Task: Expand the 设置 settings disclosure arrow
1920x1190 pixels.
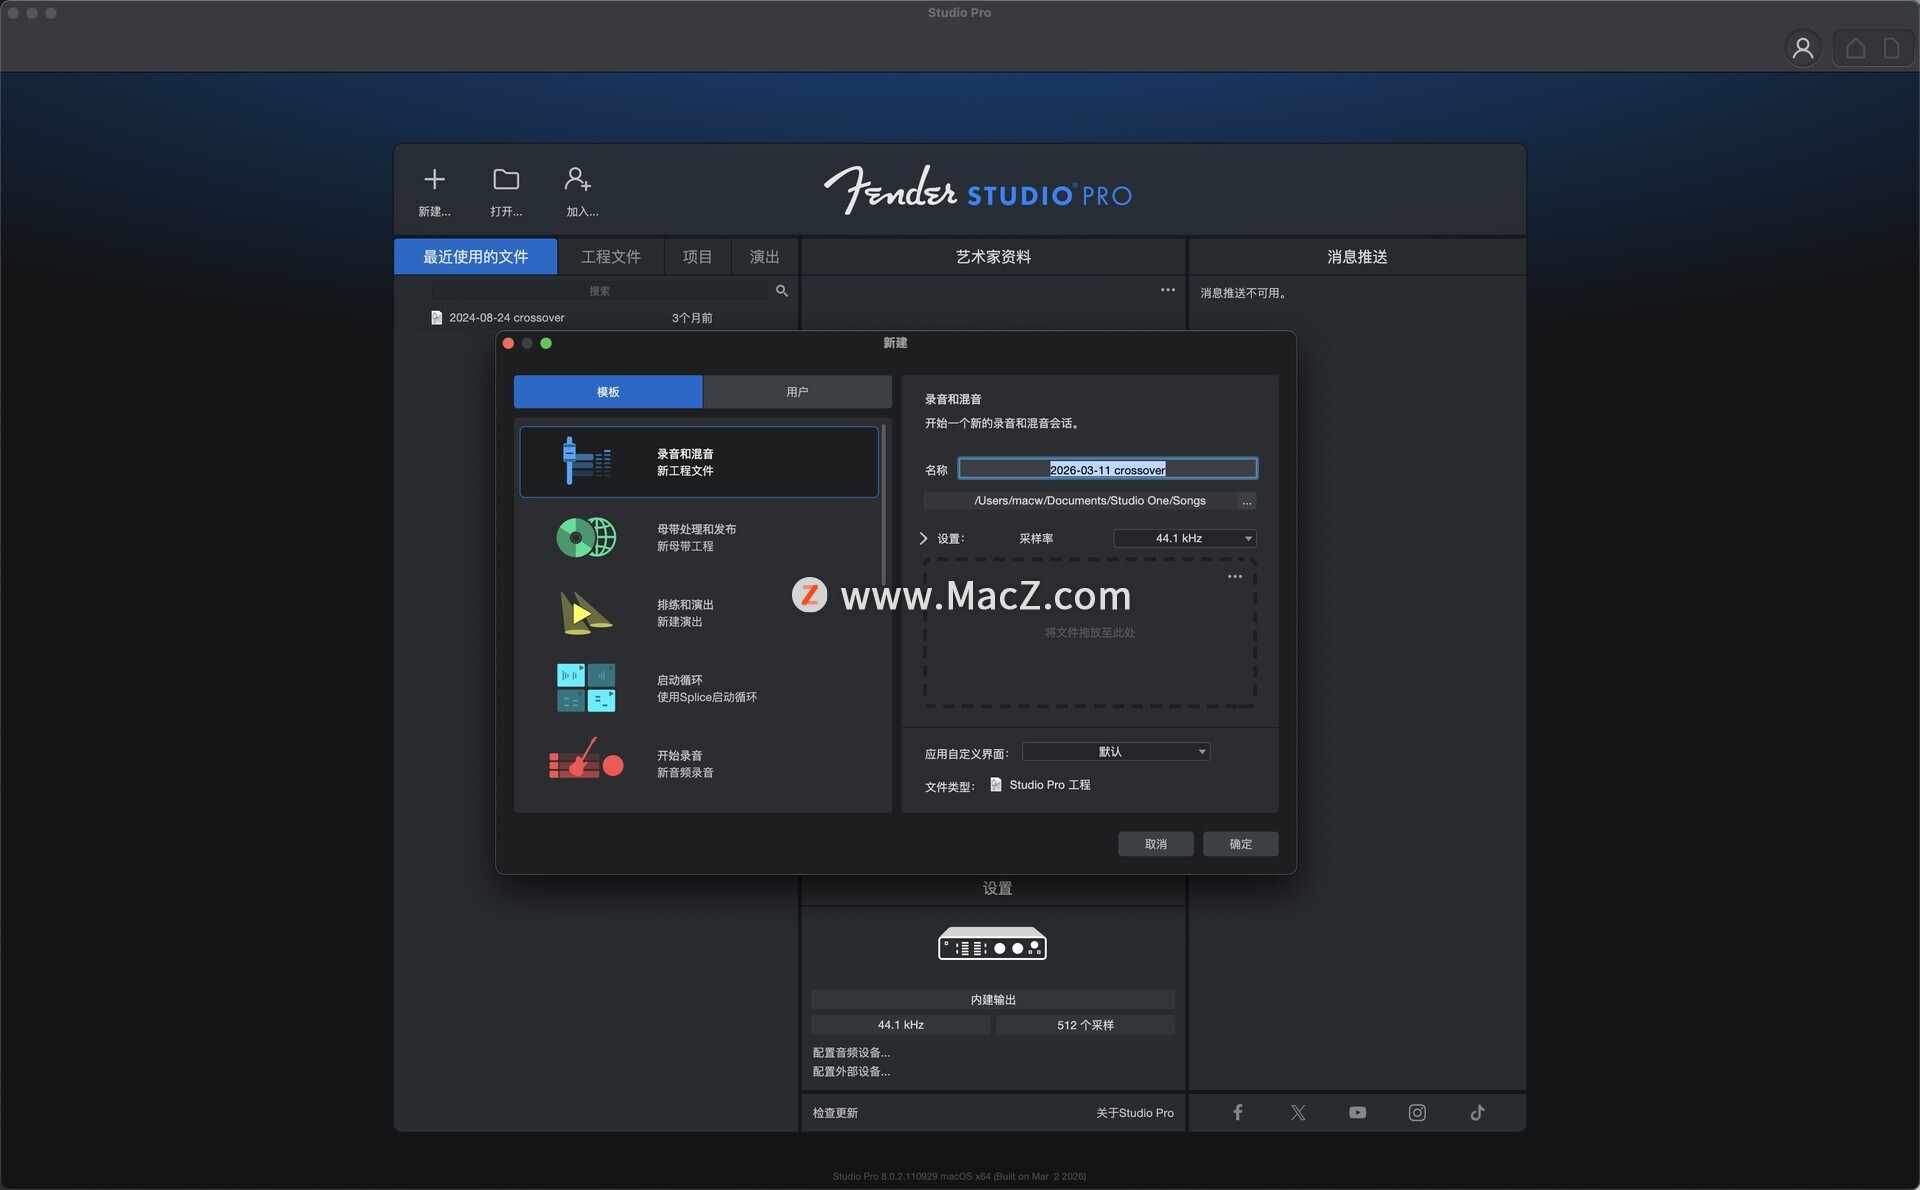Action: pos(923,538)
